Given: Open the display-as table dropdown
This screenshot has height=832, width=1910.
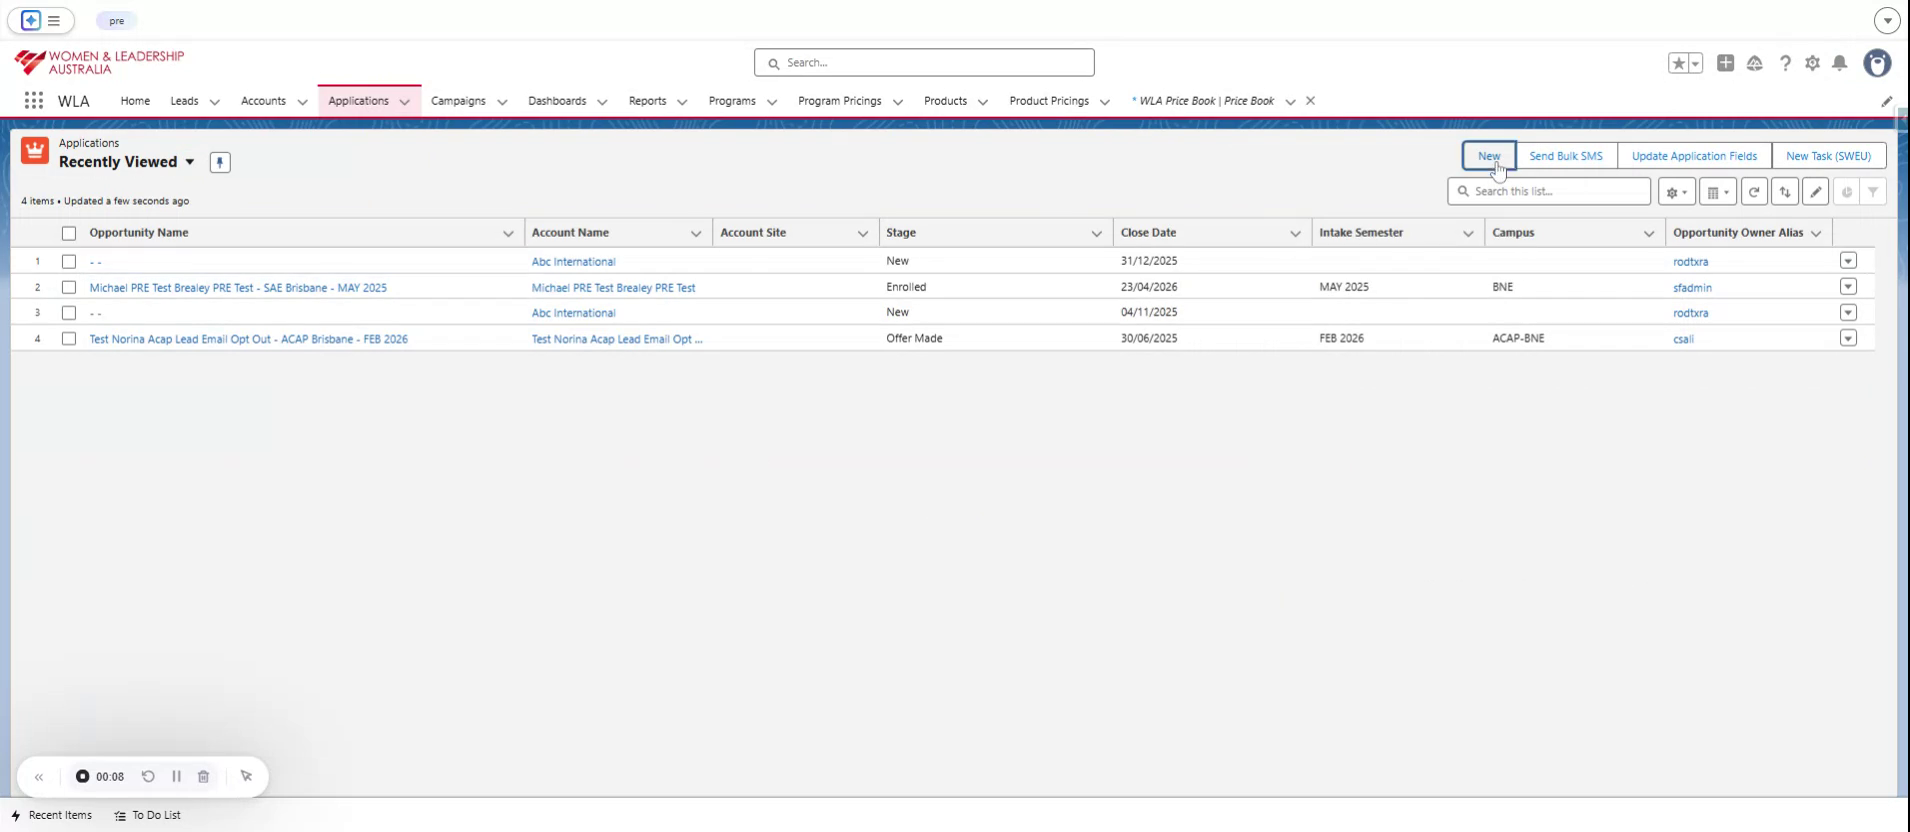Looking at the screenshot, I should click(1718, 192).
